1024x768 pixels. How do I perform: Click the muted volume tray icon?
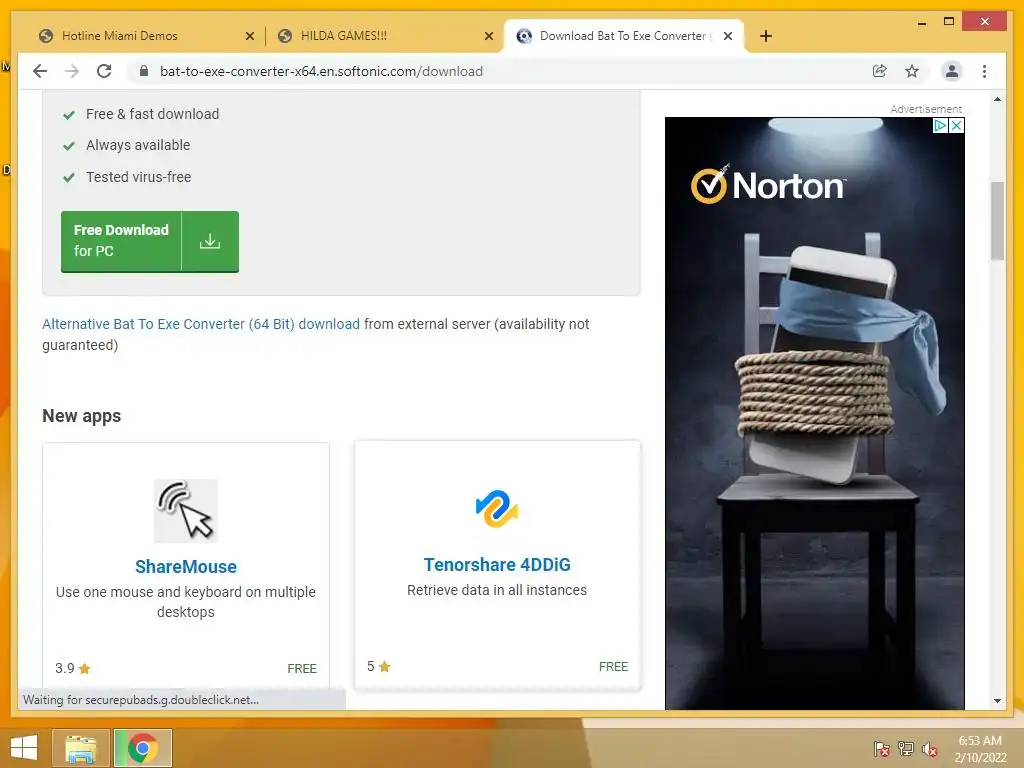(x=930, y=748)
